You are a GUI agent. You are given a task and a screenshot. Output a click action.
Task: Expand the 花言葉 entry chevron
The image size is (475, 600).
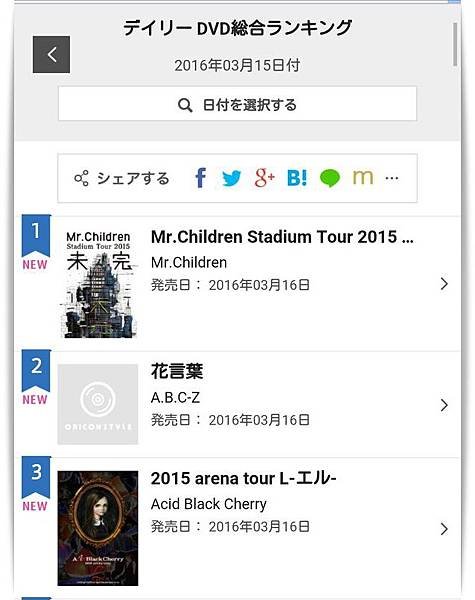point(444,405)
